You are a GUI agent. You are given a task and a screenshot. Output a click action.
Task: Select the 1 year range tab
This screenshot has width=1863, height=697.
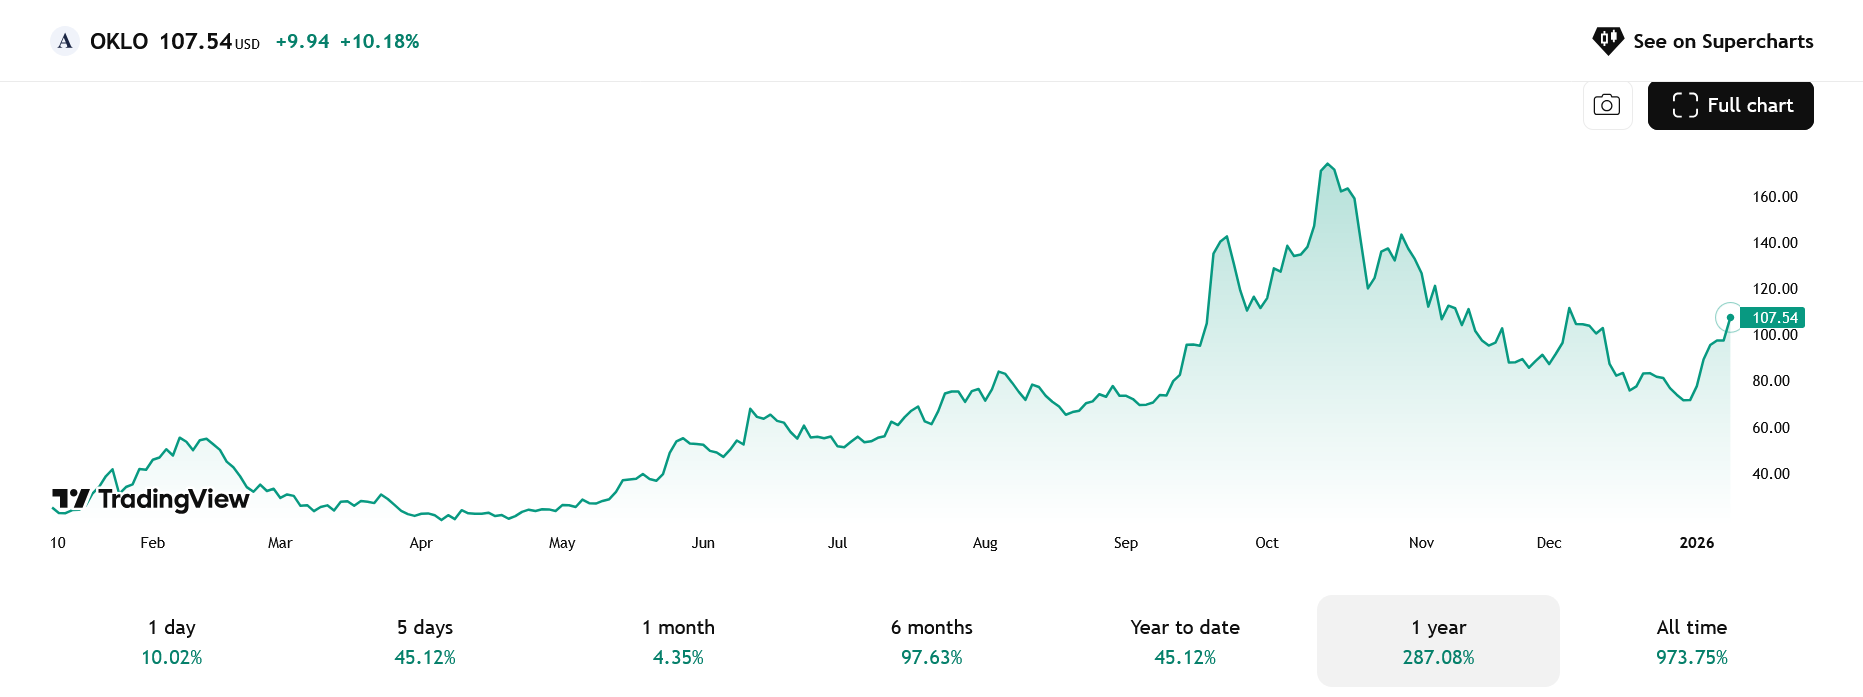(x=1438, y=641)
